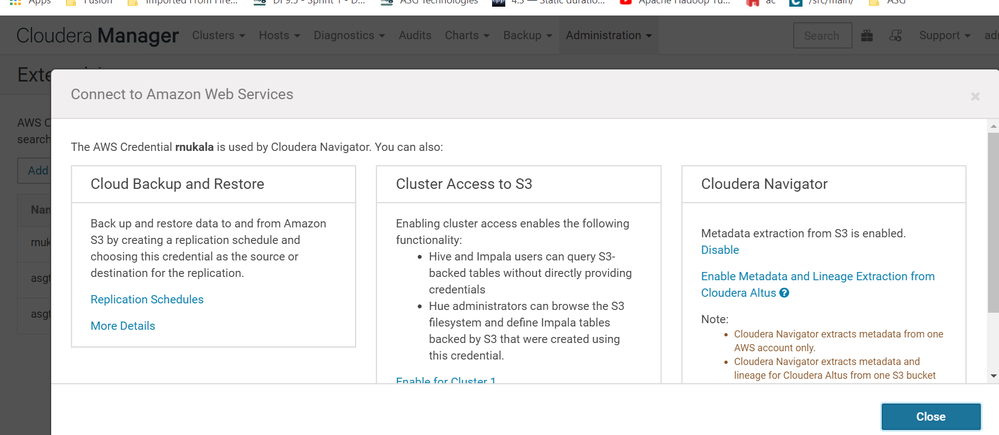Disable metadata extraction from S3
This screenshot has height=435, width=999.
(720, 250)
